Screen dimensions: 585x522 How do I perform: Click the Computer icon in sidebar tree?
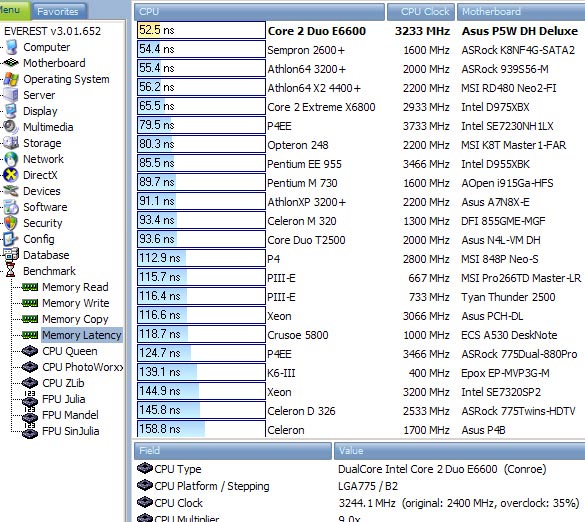pos(12,47)
